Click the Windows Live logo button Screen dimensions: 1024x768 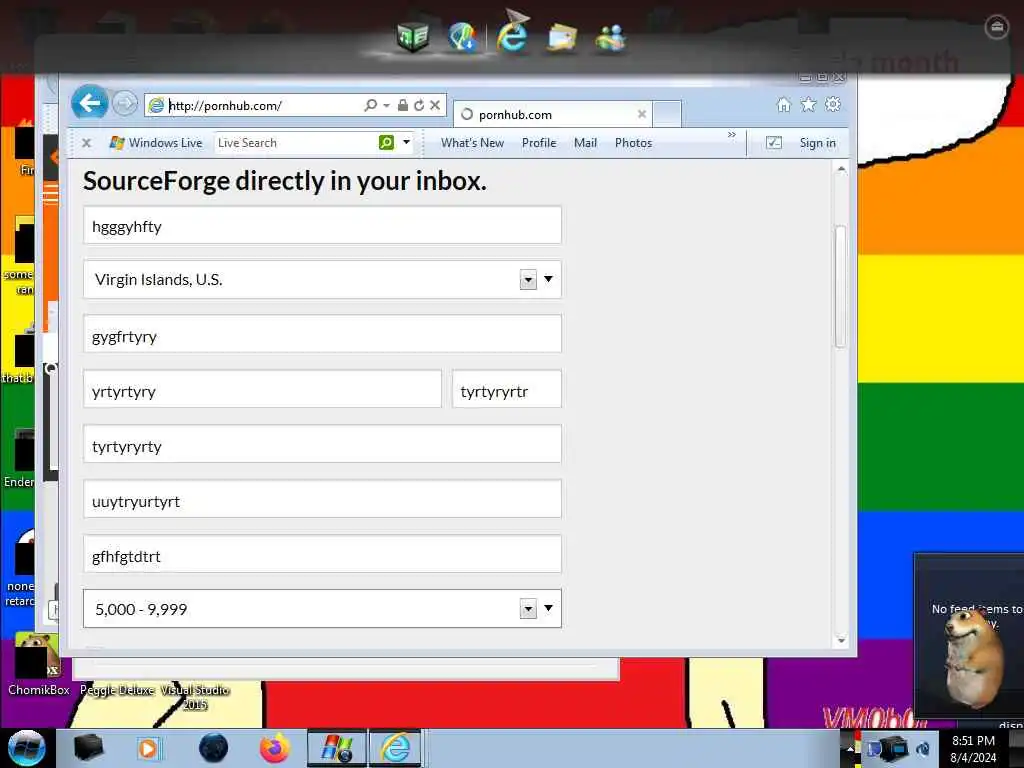(x=155, y=142)
